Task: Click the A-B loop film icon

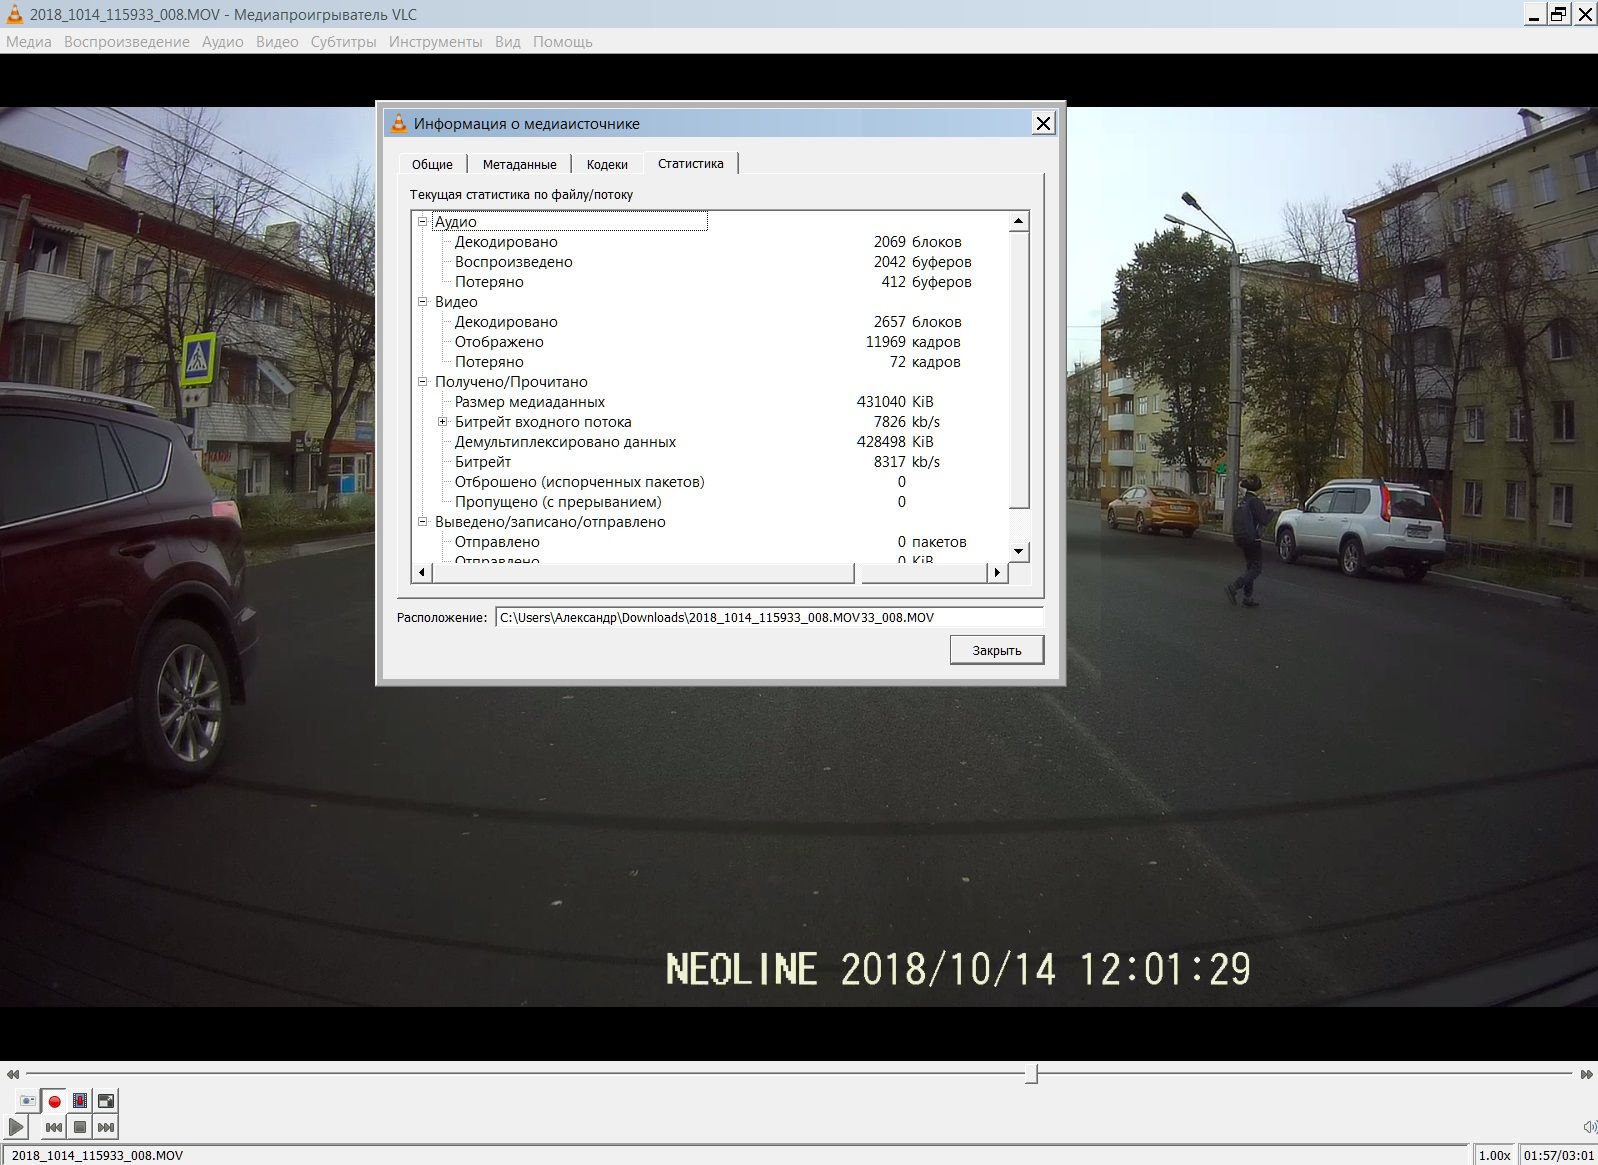Action: point(80,1101)
